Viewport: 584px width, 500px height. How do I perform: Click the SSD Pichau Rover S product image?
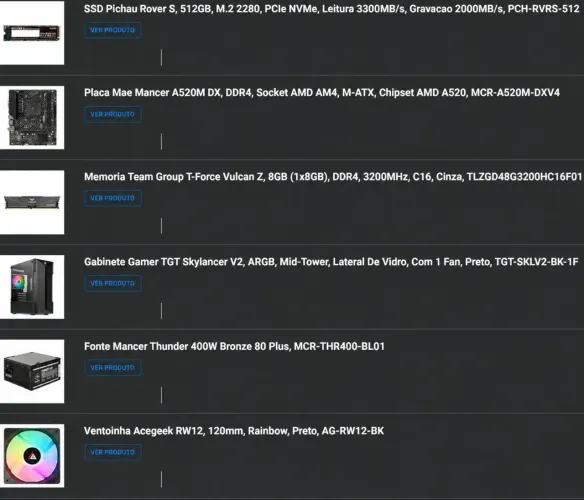[x=32, y=33]
